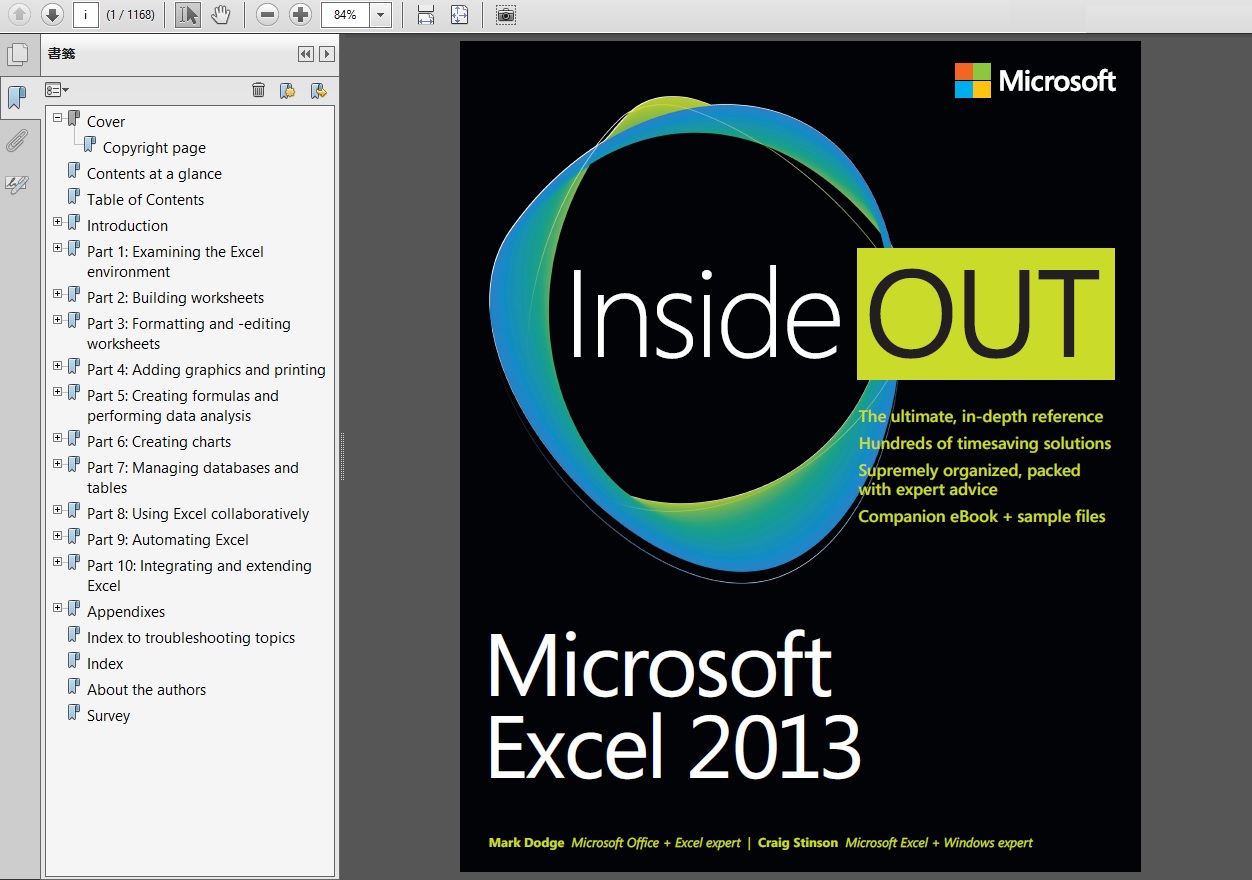The image size is (1252, 880).
Task: Open the Contents at a glance bookmark
Action: point(154,174)
